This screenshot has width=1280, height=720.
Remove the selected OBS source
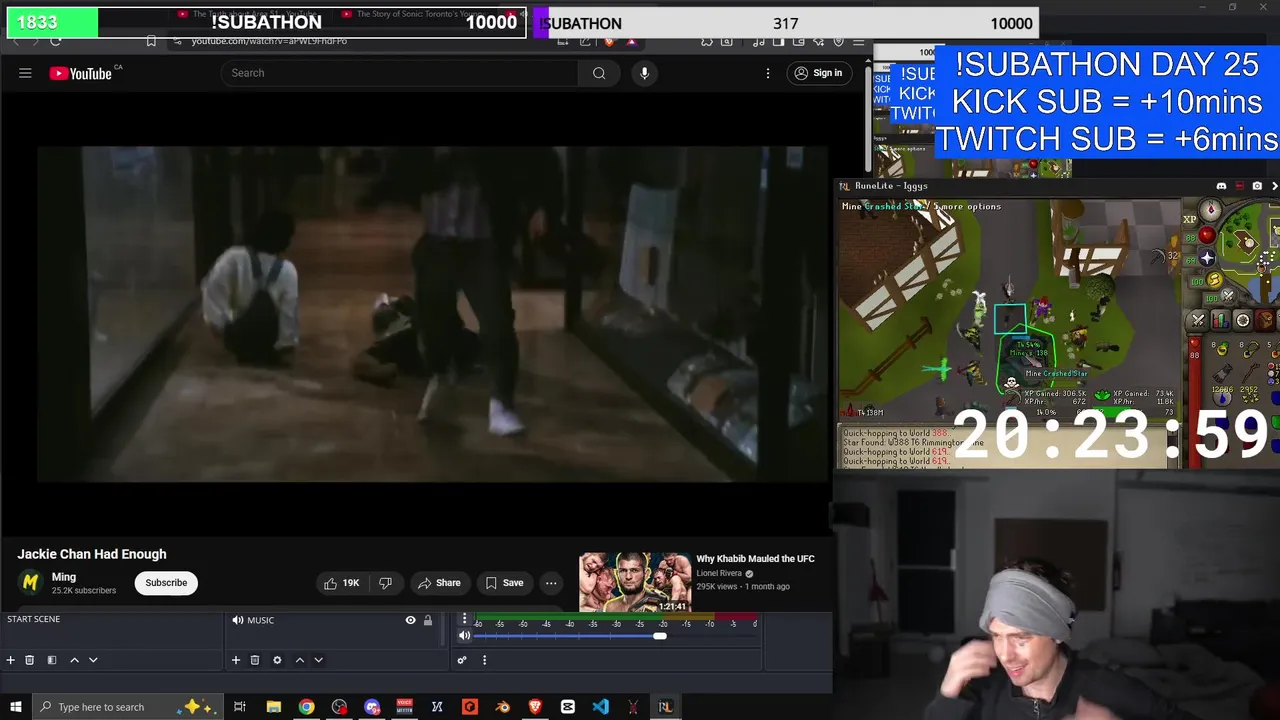[x=255, y=660]
